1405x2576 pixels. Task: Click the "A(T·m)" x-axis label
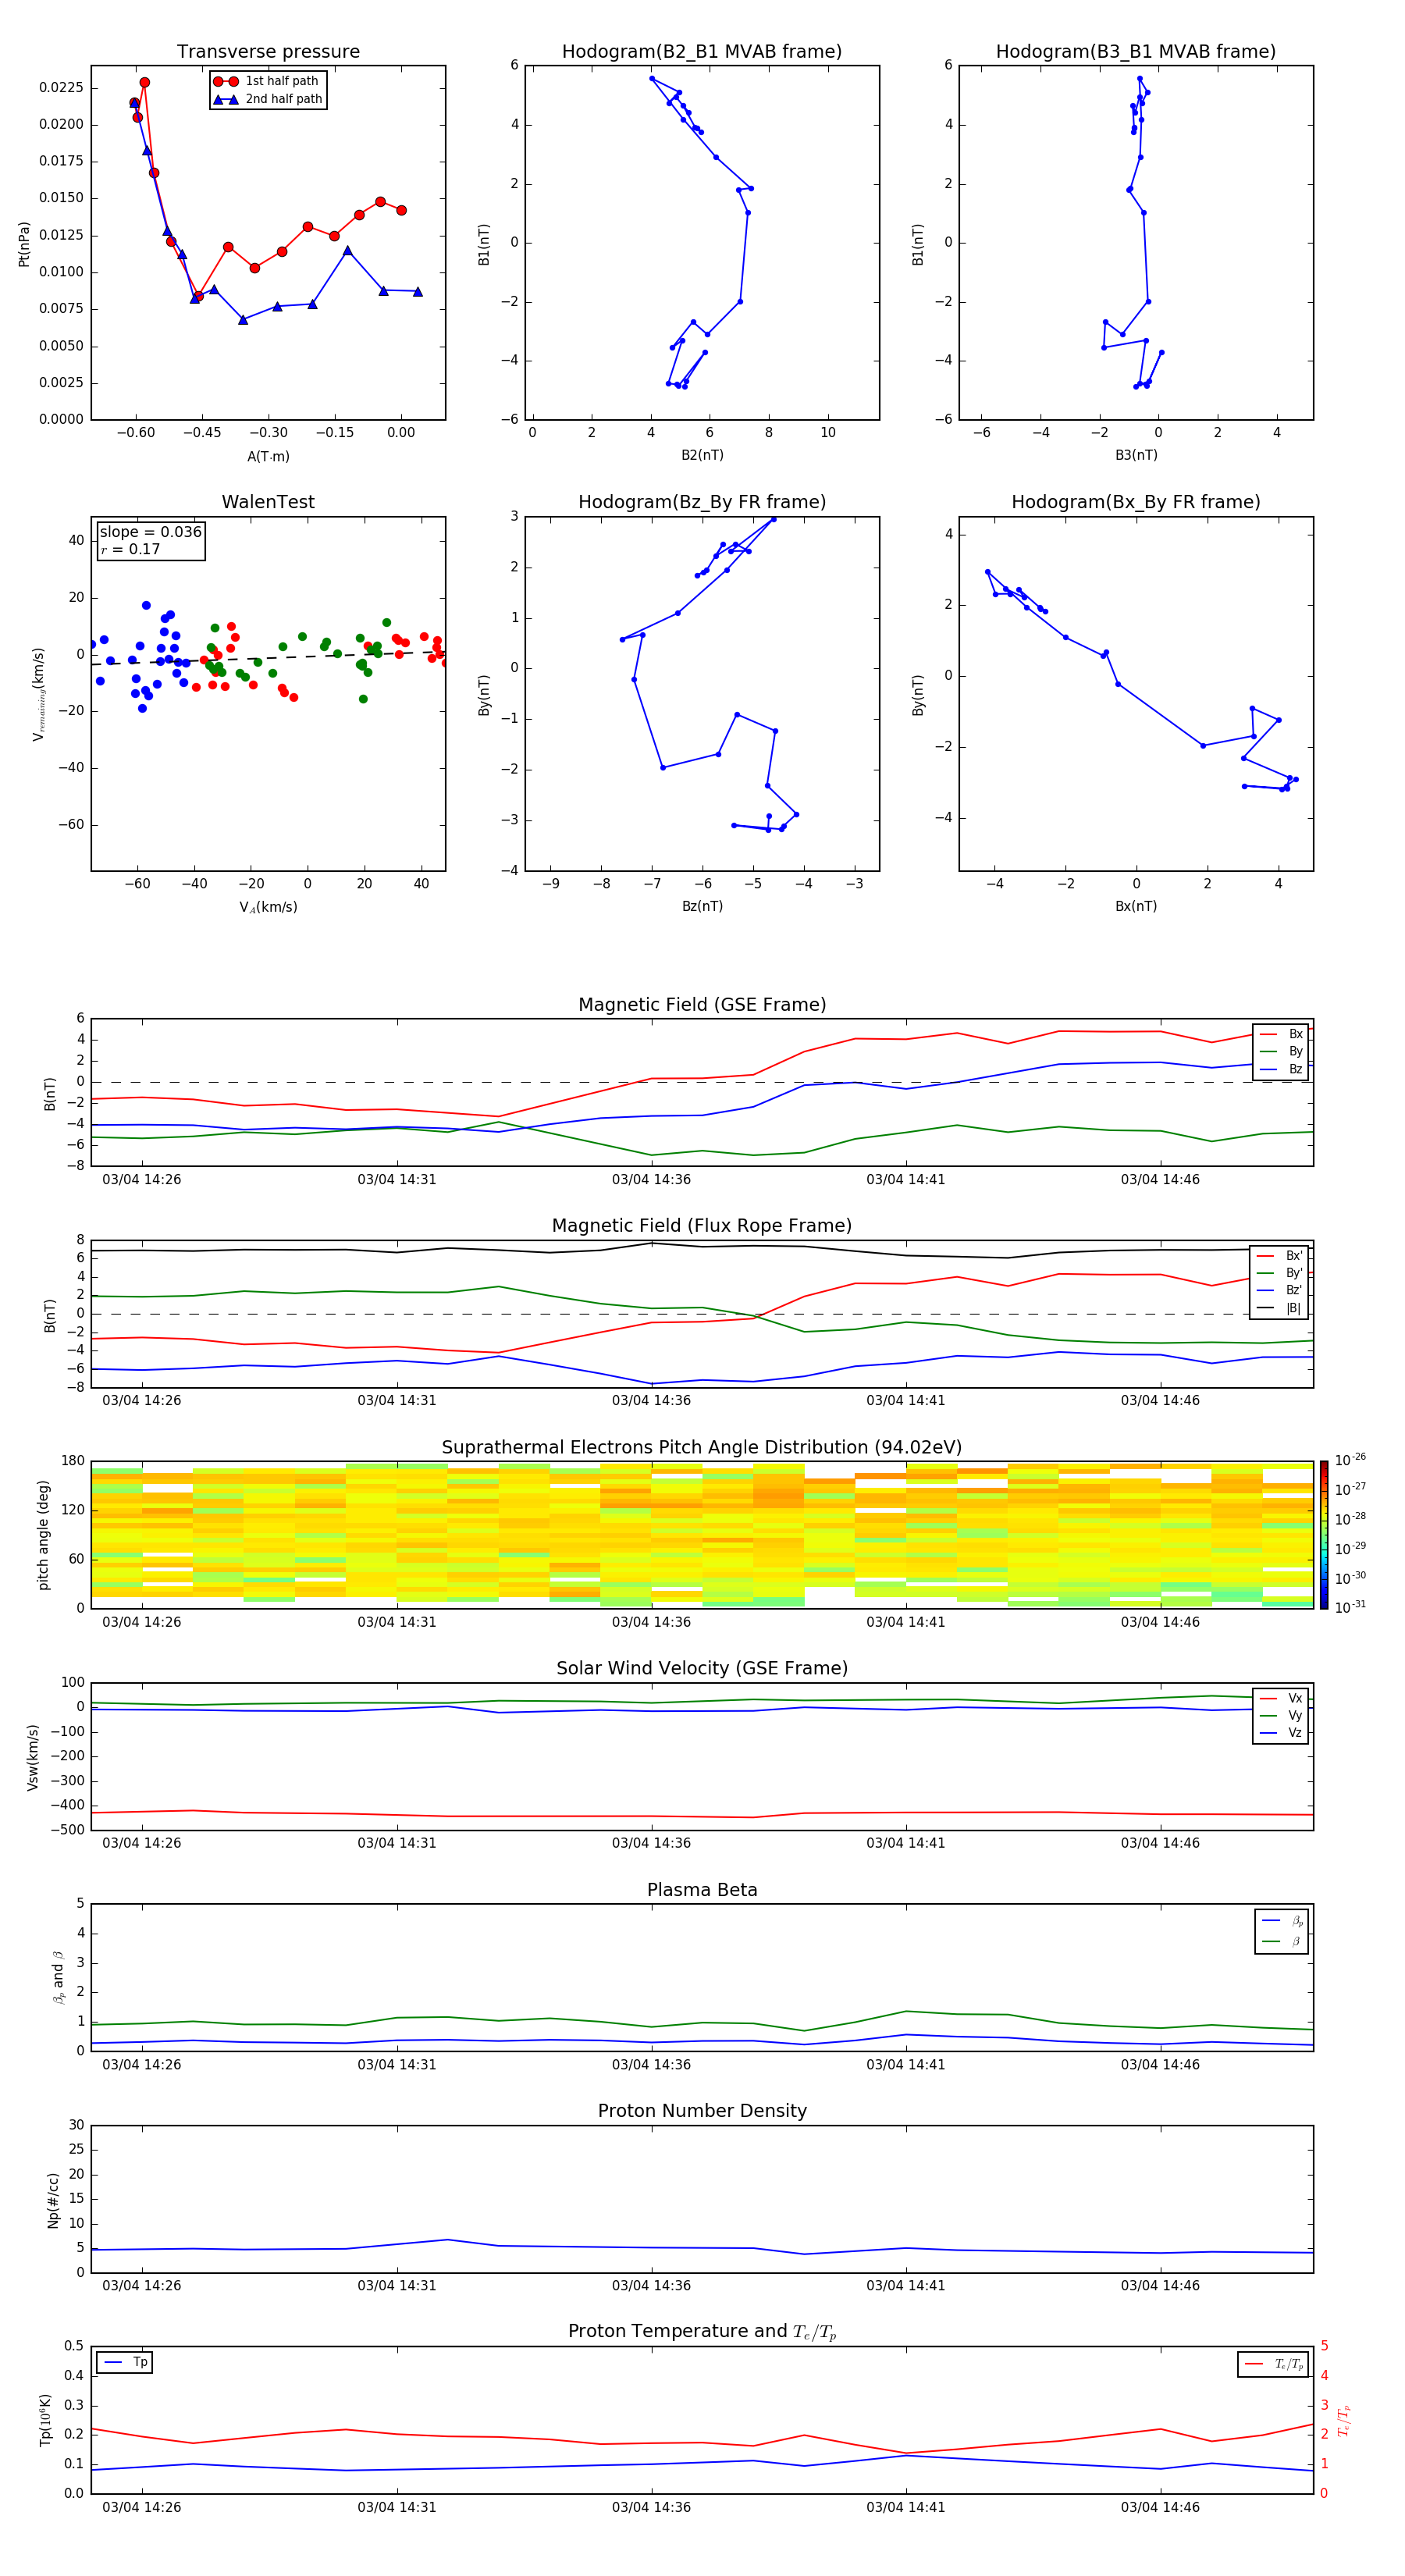pos(268,457)
